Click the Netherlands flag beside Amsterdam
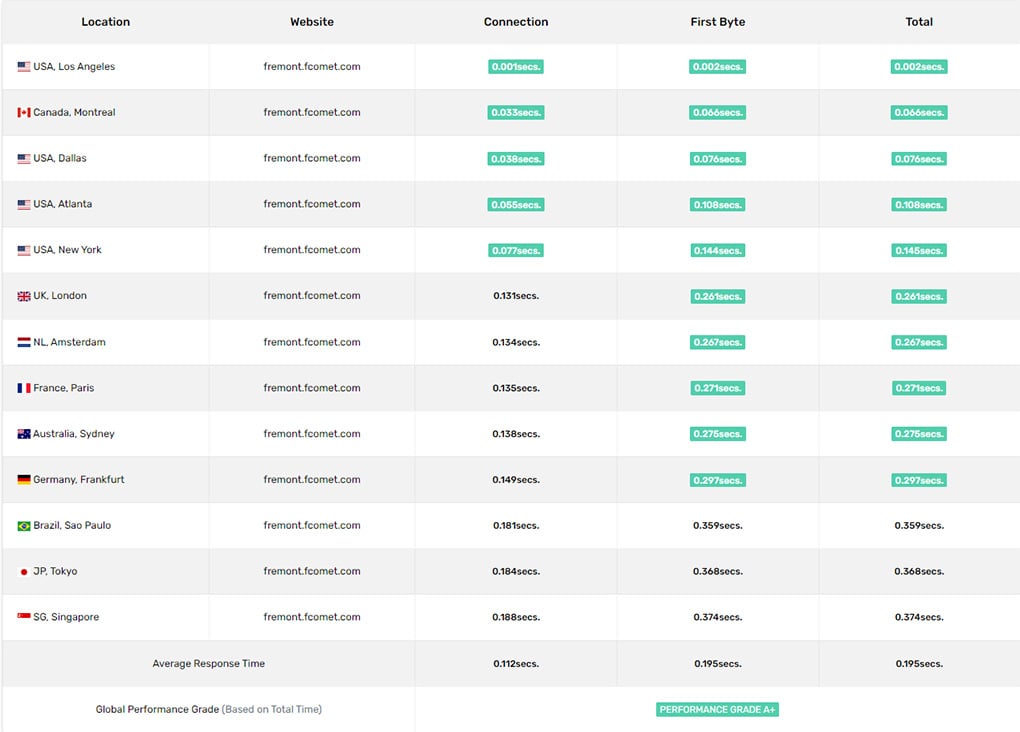This screenshot has width=1020, height=732. tap(24, 342)
